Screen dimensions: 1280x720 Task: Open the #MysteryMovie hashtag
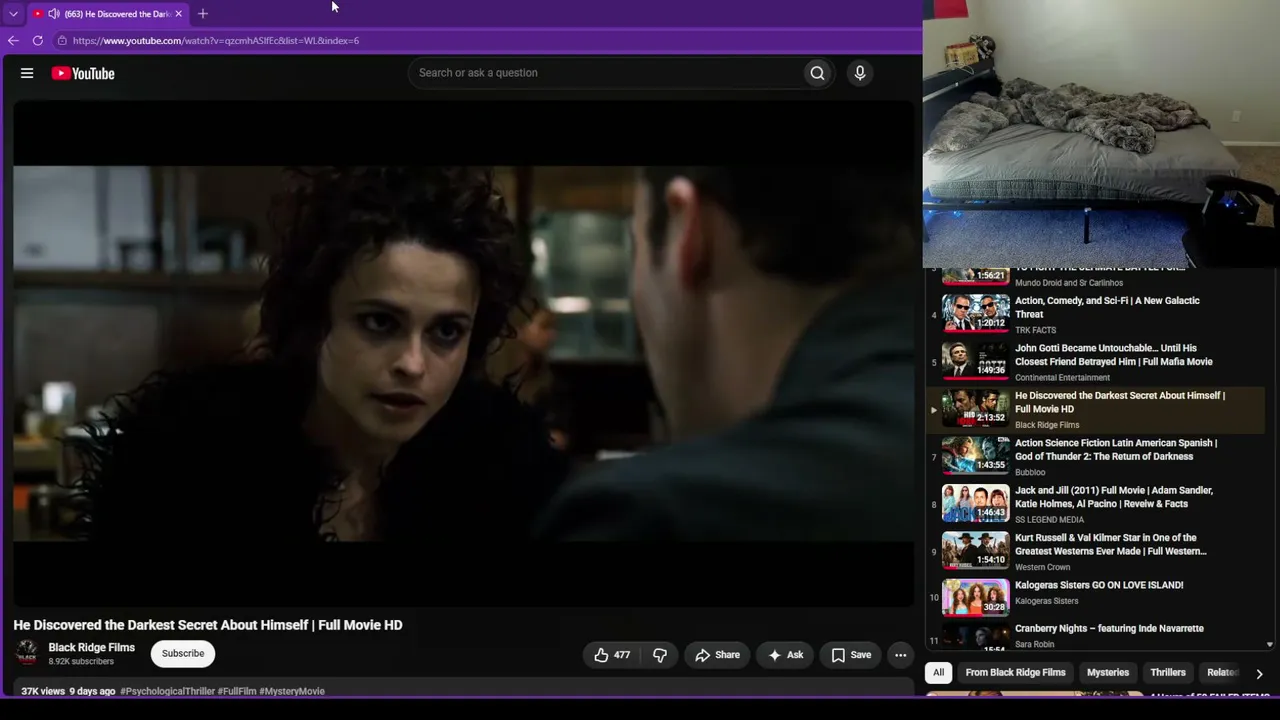pyautogui.click(x=292, y=691)
